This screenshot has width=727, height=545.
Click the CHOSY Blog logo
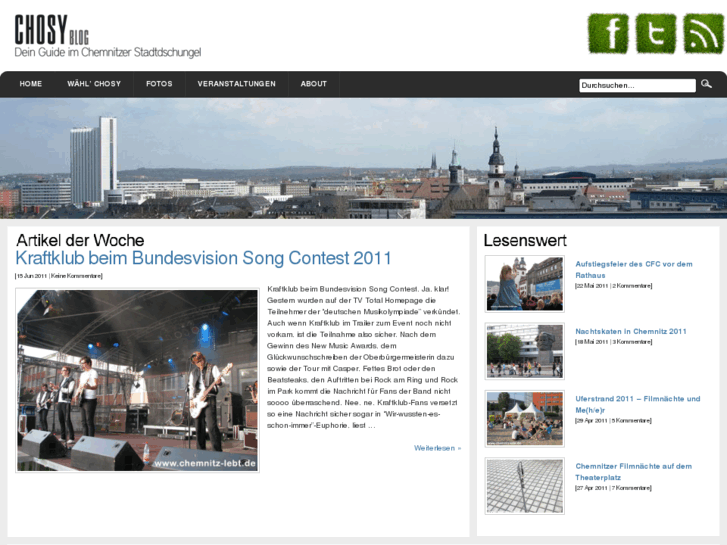tap(51, 30)
